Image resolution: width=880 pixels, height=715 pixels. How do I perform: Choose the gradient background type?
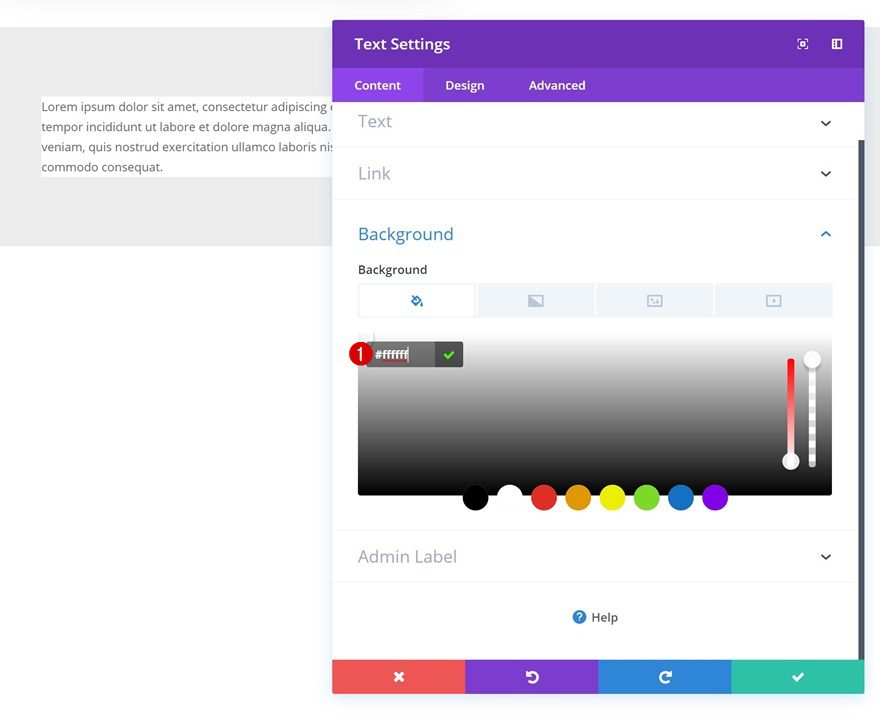coord(535,300)
